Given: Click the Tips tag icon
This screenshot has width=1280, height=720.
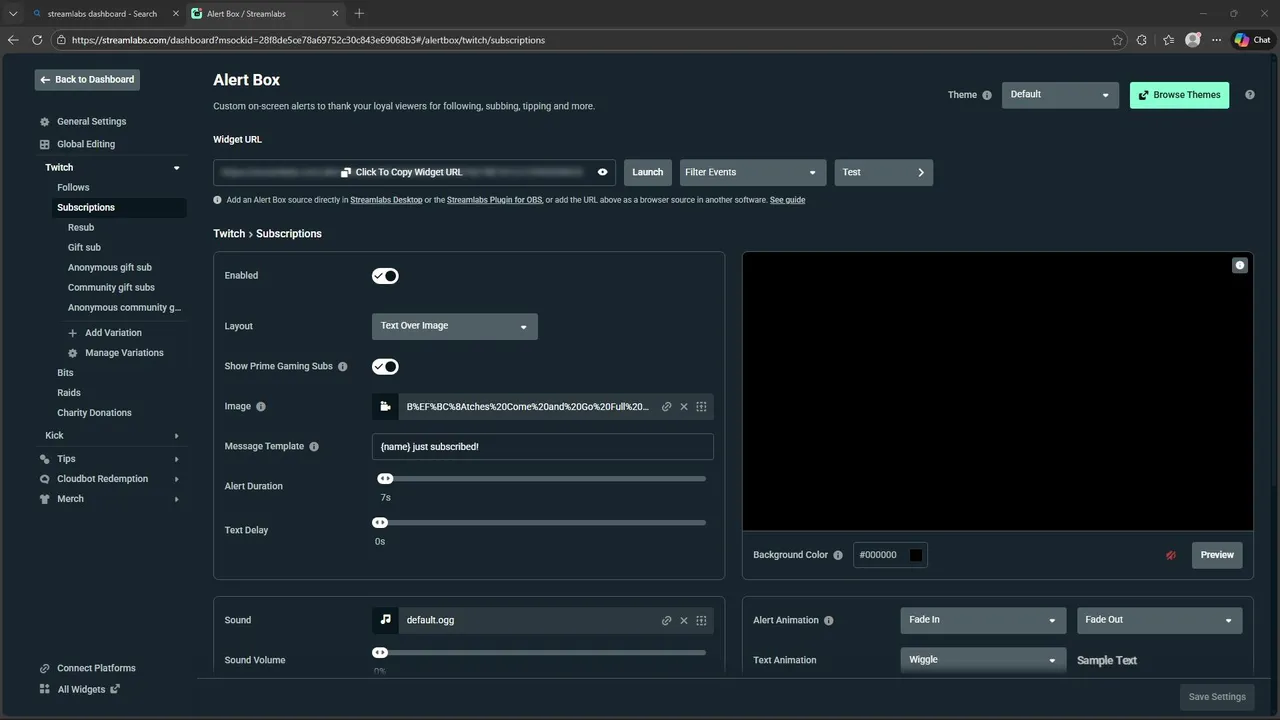Looking at the screenshot, I should pos(44,459).
